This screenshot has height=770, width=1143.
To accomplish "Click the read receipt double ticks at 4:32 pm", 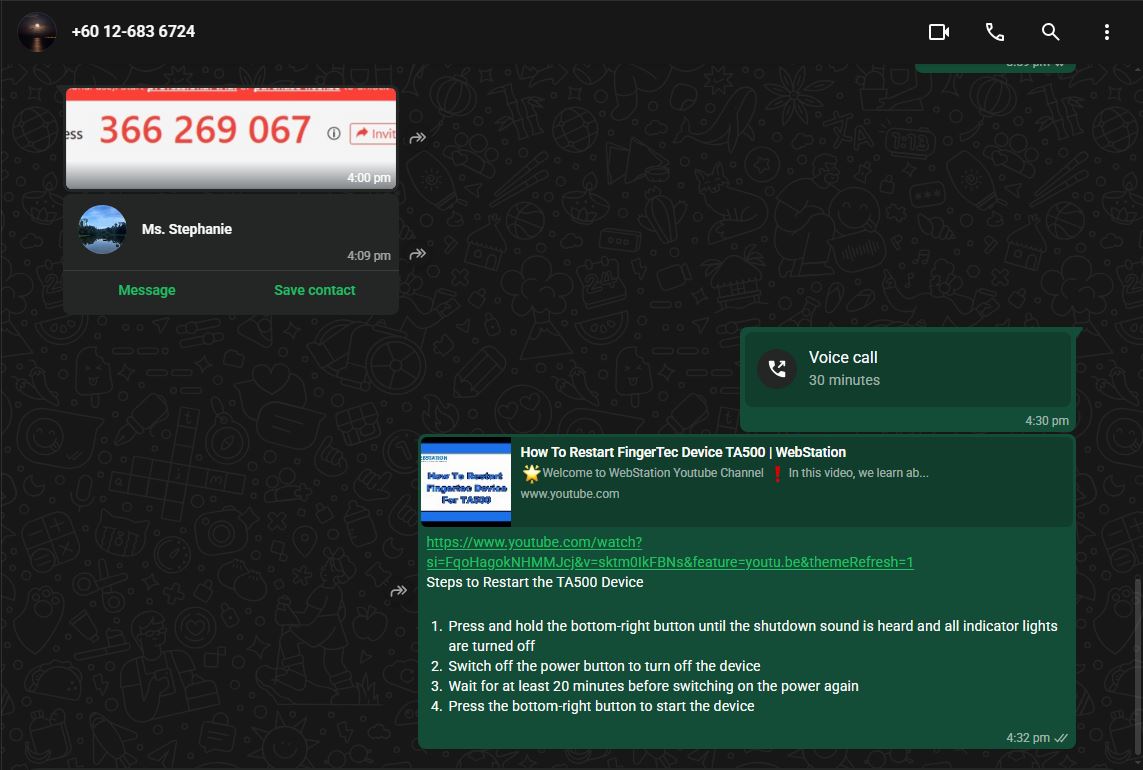I will [1061, 738].
